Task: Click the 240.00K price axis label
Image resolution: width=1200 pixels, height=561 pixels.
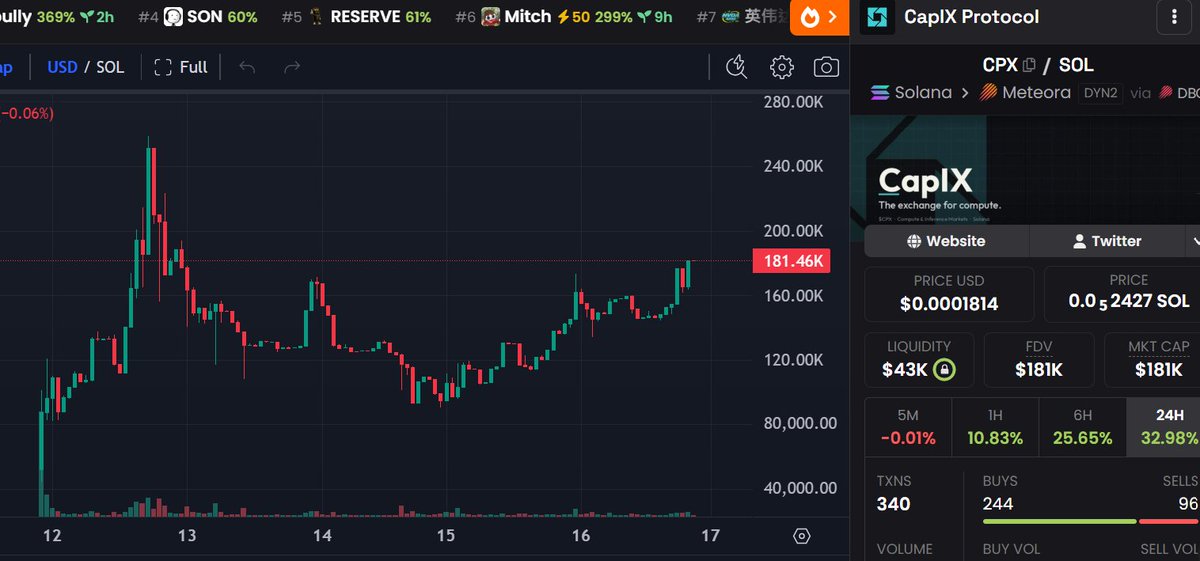Action: (794, 167)
